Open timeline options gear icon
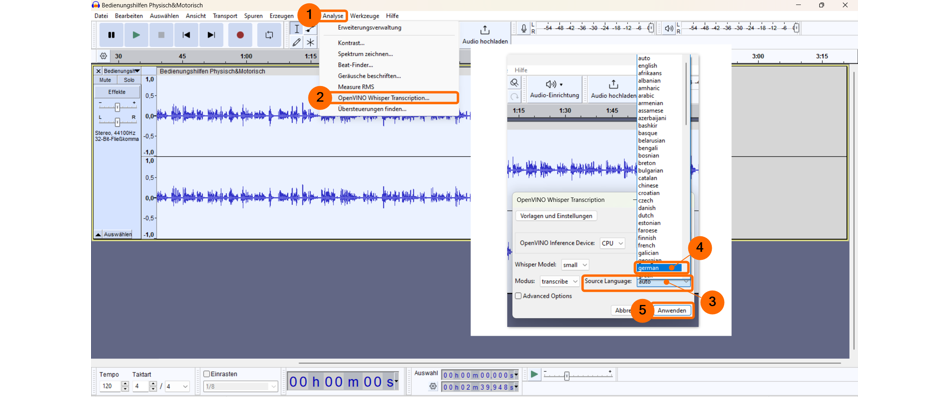Viewport: 949px width, 397px height. (103, 56)
